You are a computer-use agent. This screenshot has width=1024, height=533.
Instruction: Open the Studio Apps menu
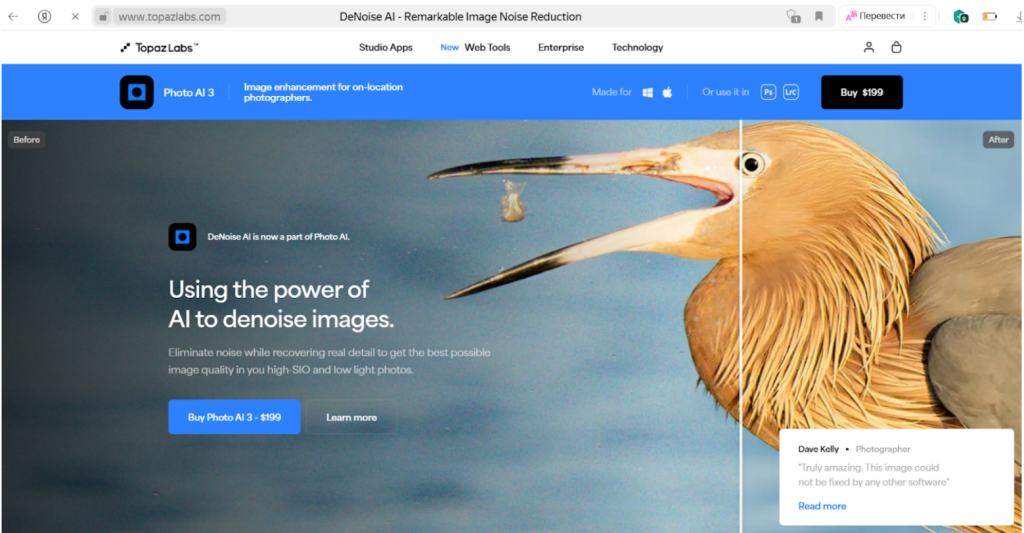385,47
